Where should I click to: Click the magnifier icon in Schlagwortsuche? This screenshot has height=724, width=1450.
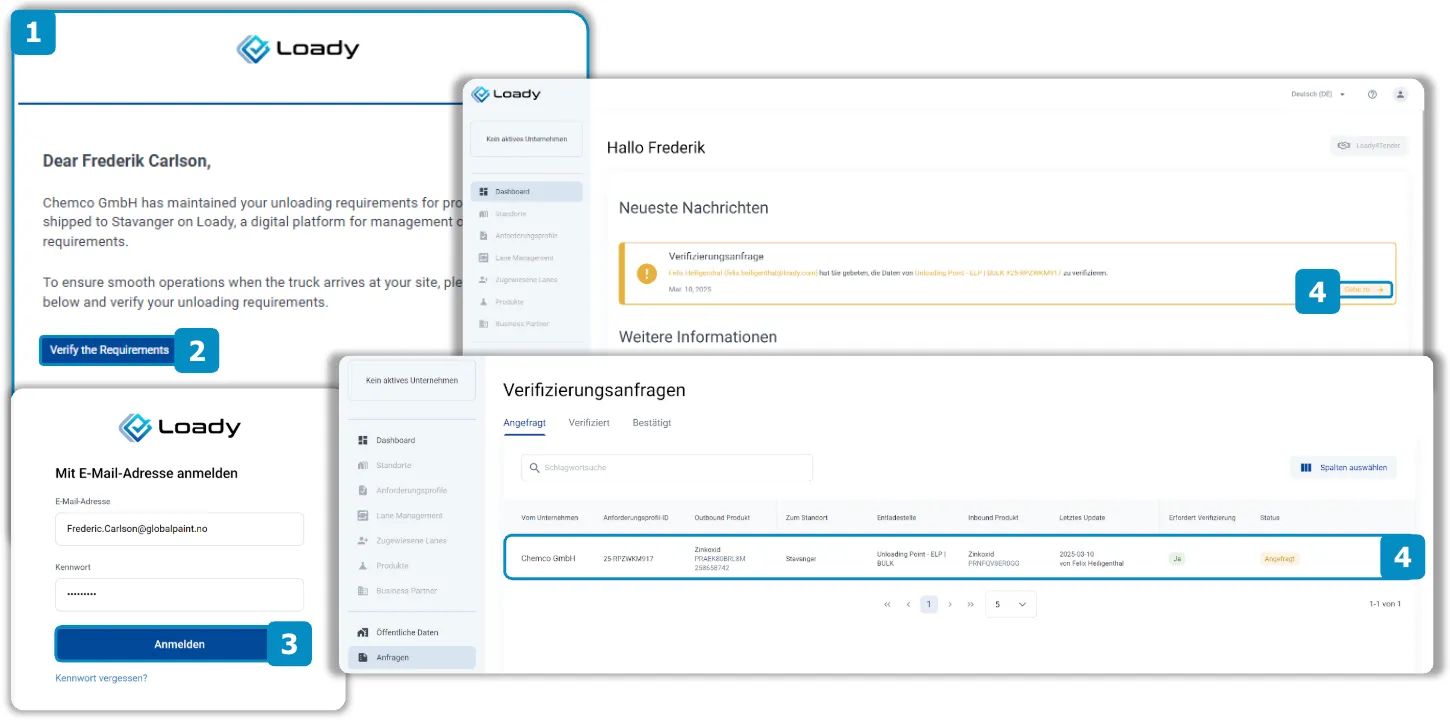click(535, 468)
